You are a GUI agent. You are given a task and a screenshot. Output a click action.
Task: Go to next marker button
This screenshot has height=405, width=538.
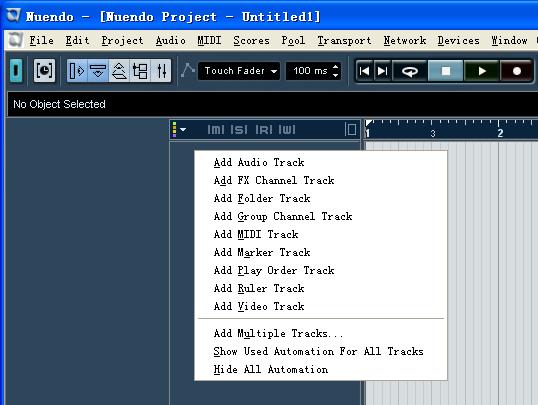(x=382, y=71)
